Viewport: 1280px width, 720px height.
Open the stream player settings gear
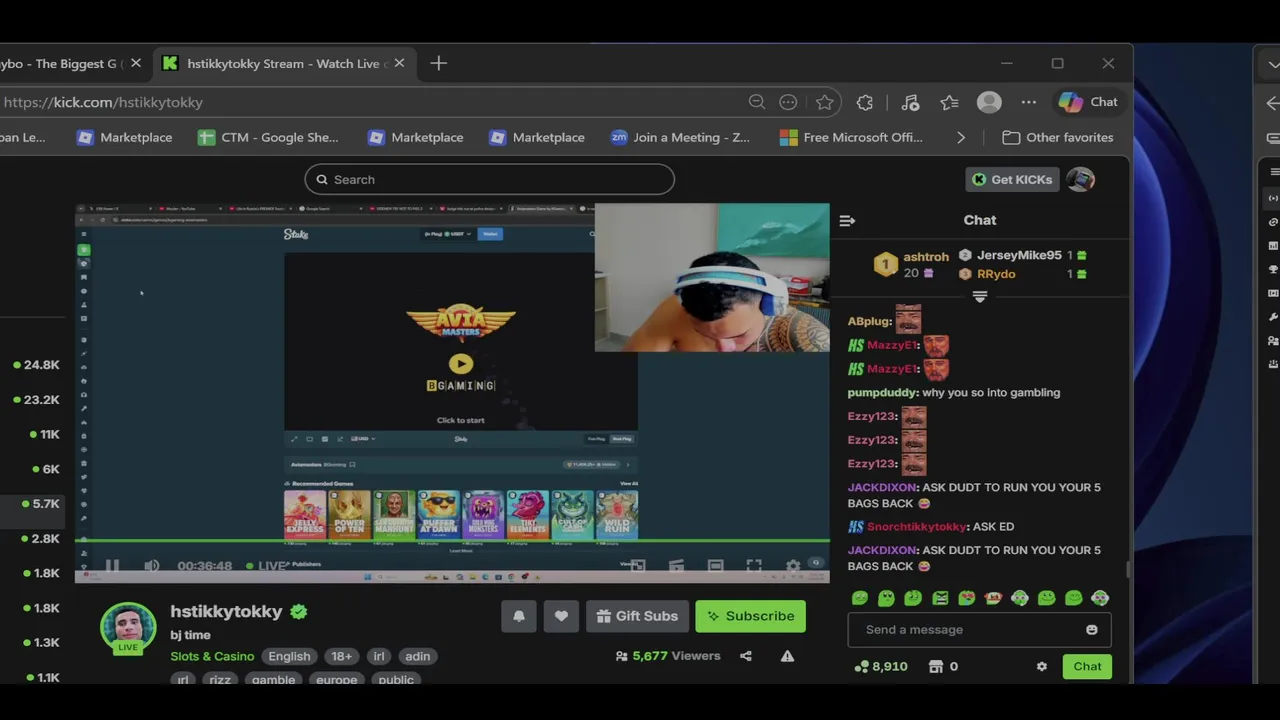[x=793, y=566]
